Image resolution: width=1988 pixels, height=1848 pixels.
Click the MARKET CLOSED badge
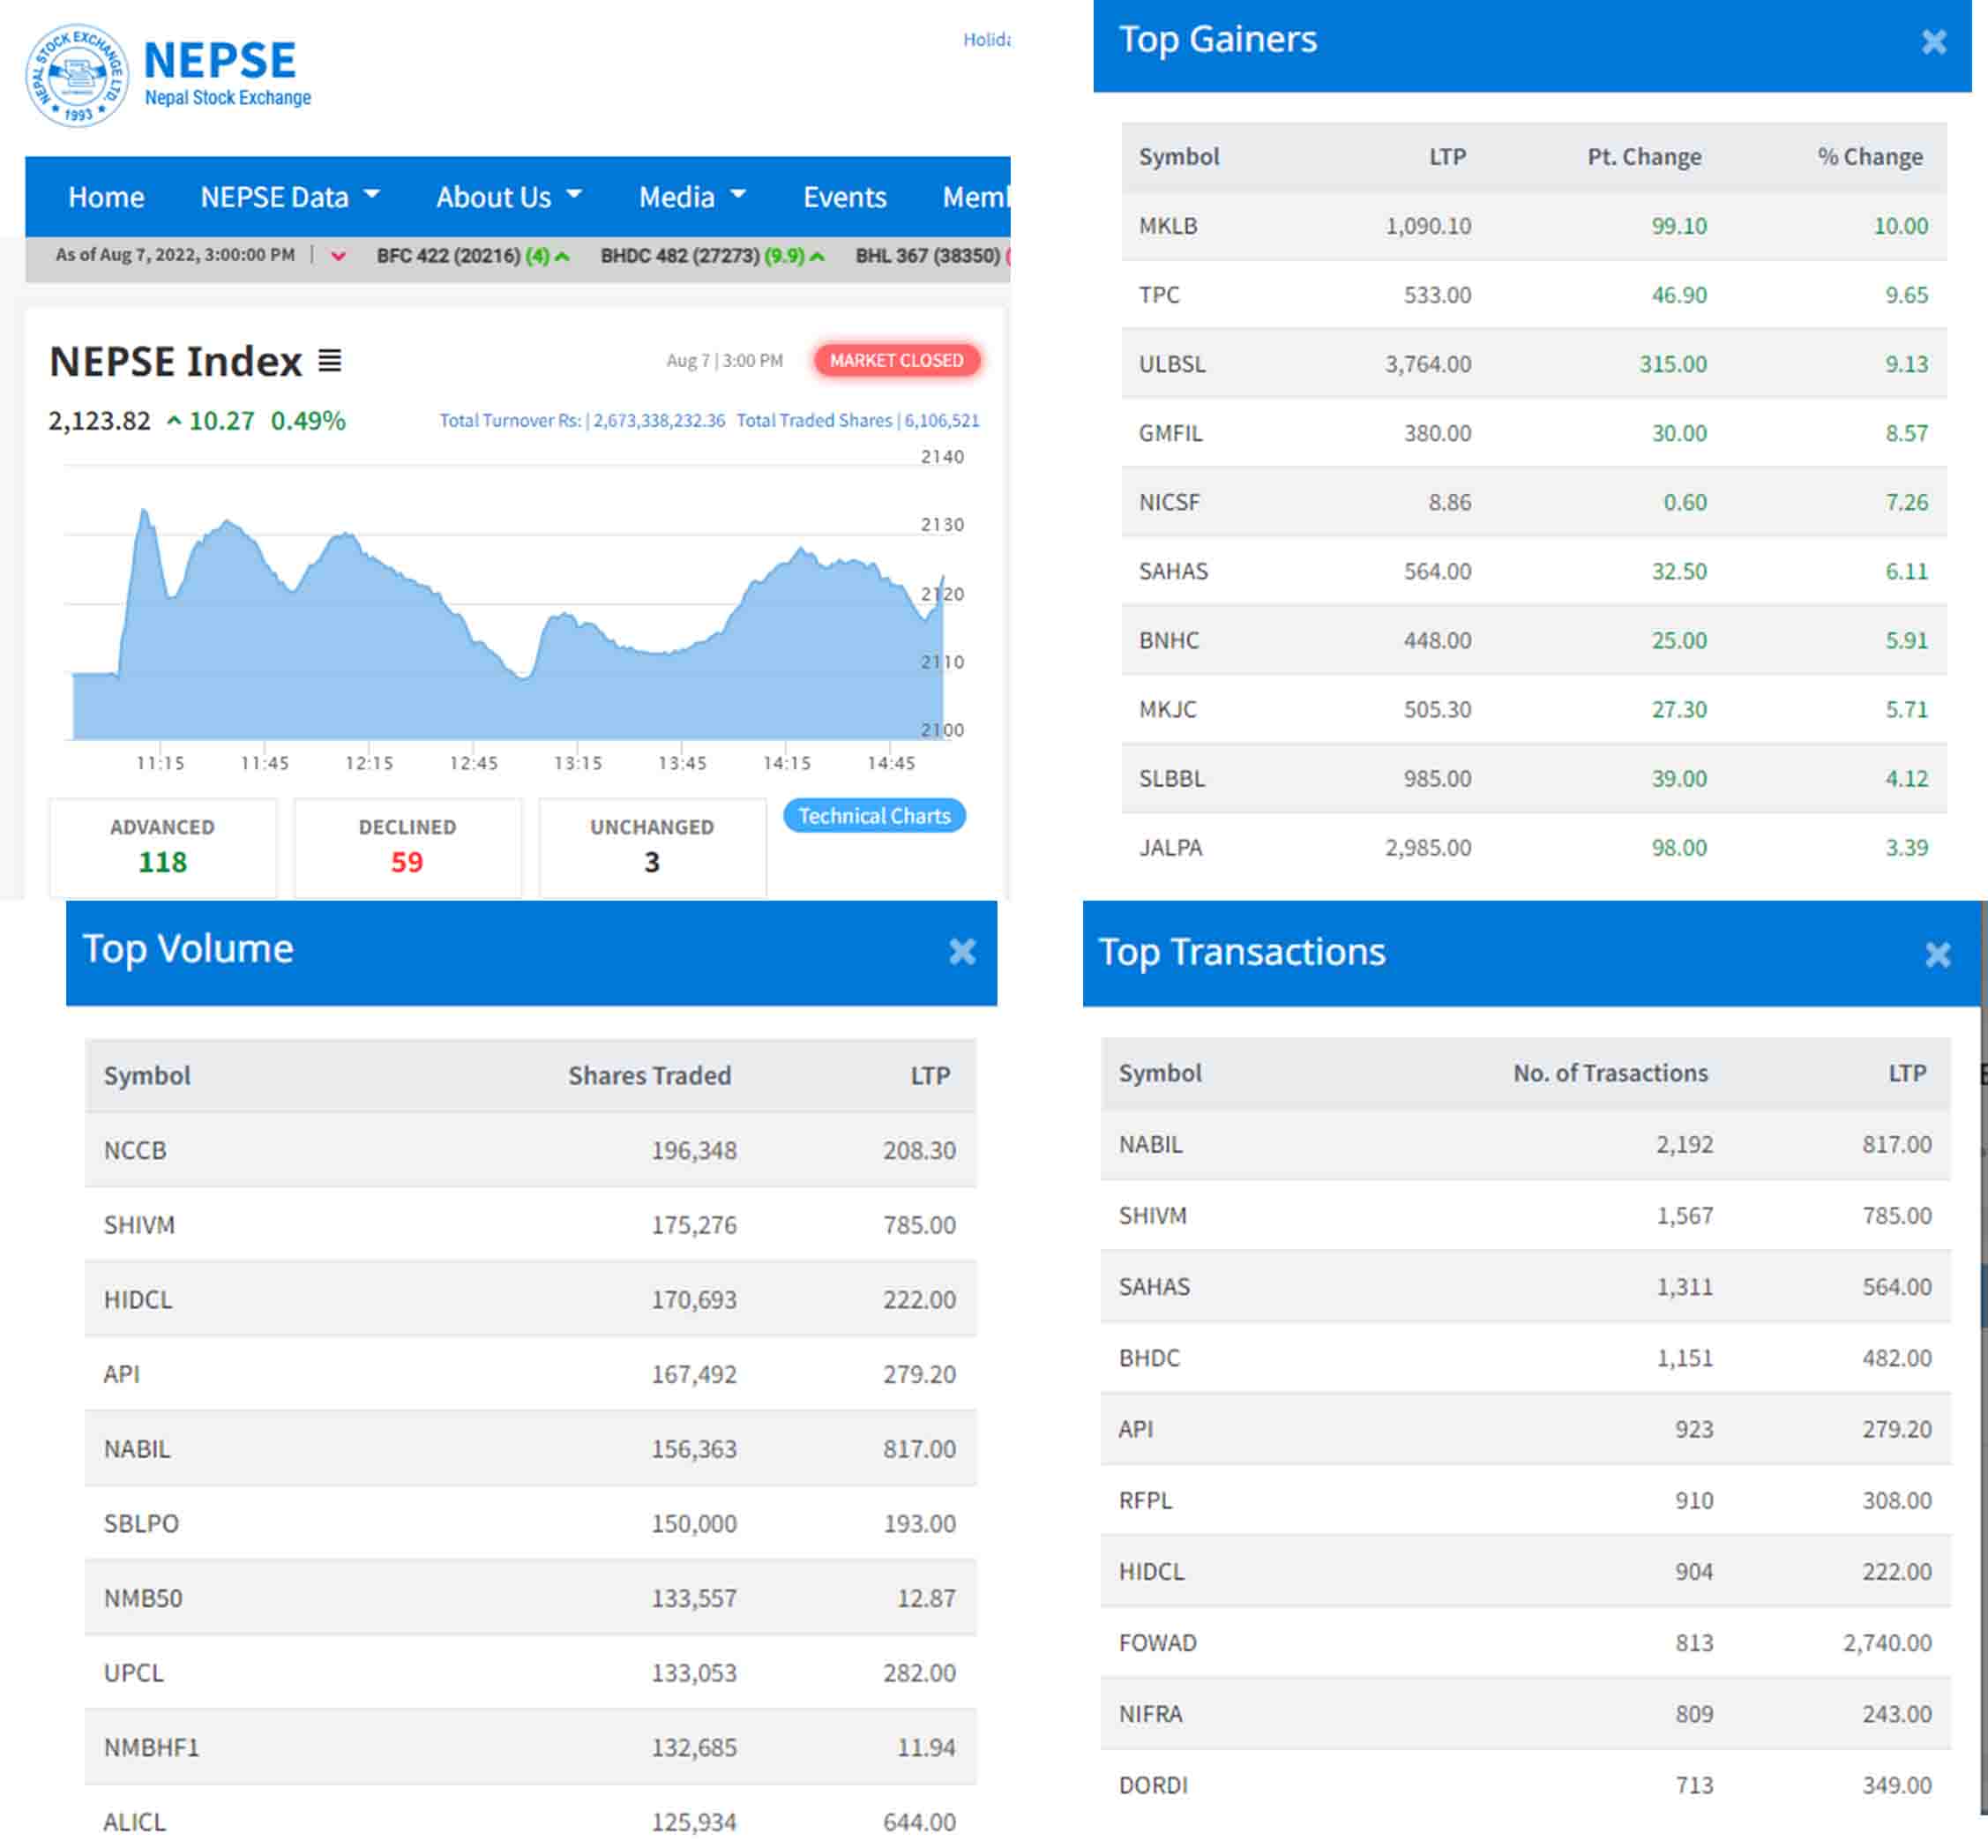point(896,360)
